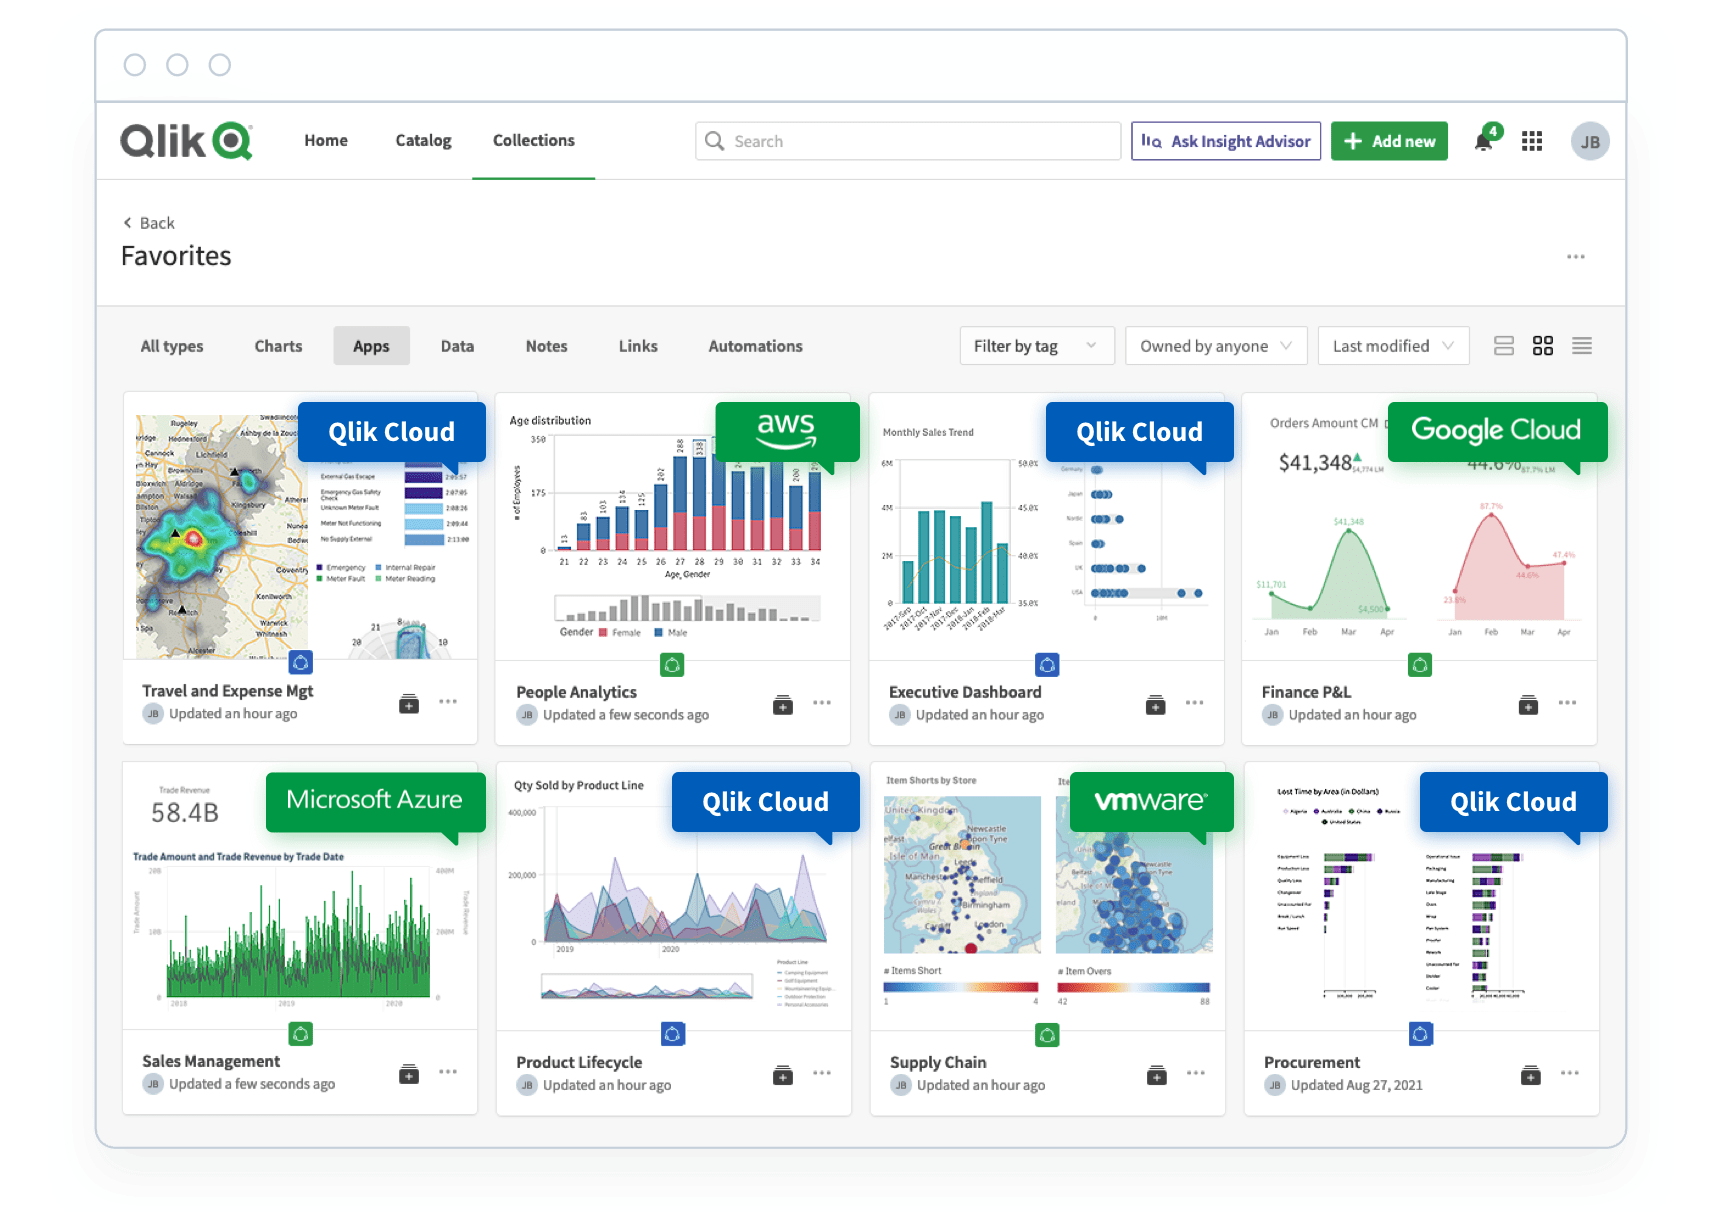Filter by Notes
The image size is (1720, 1212).
pos(546,346)
